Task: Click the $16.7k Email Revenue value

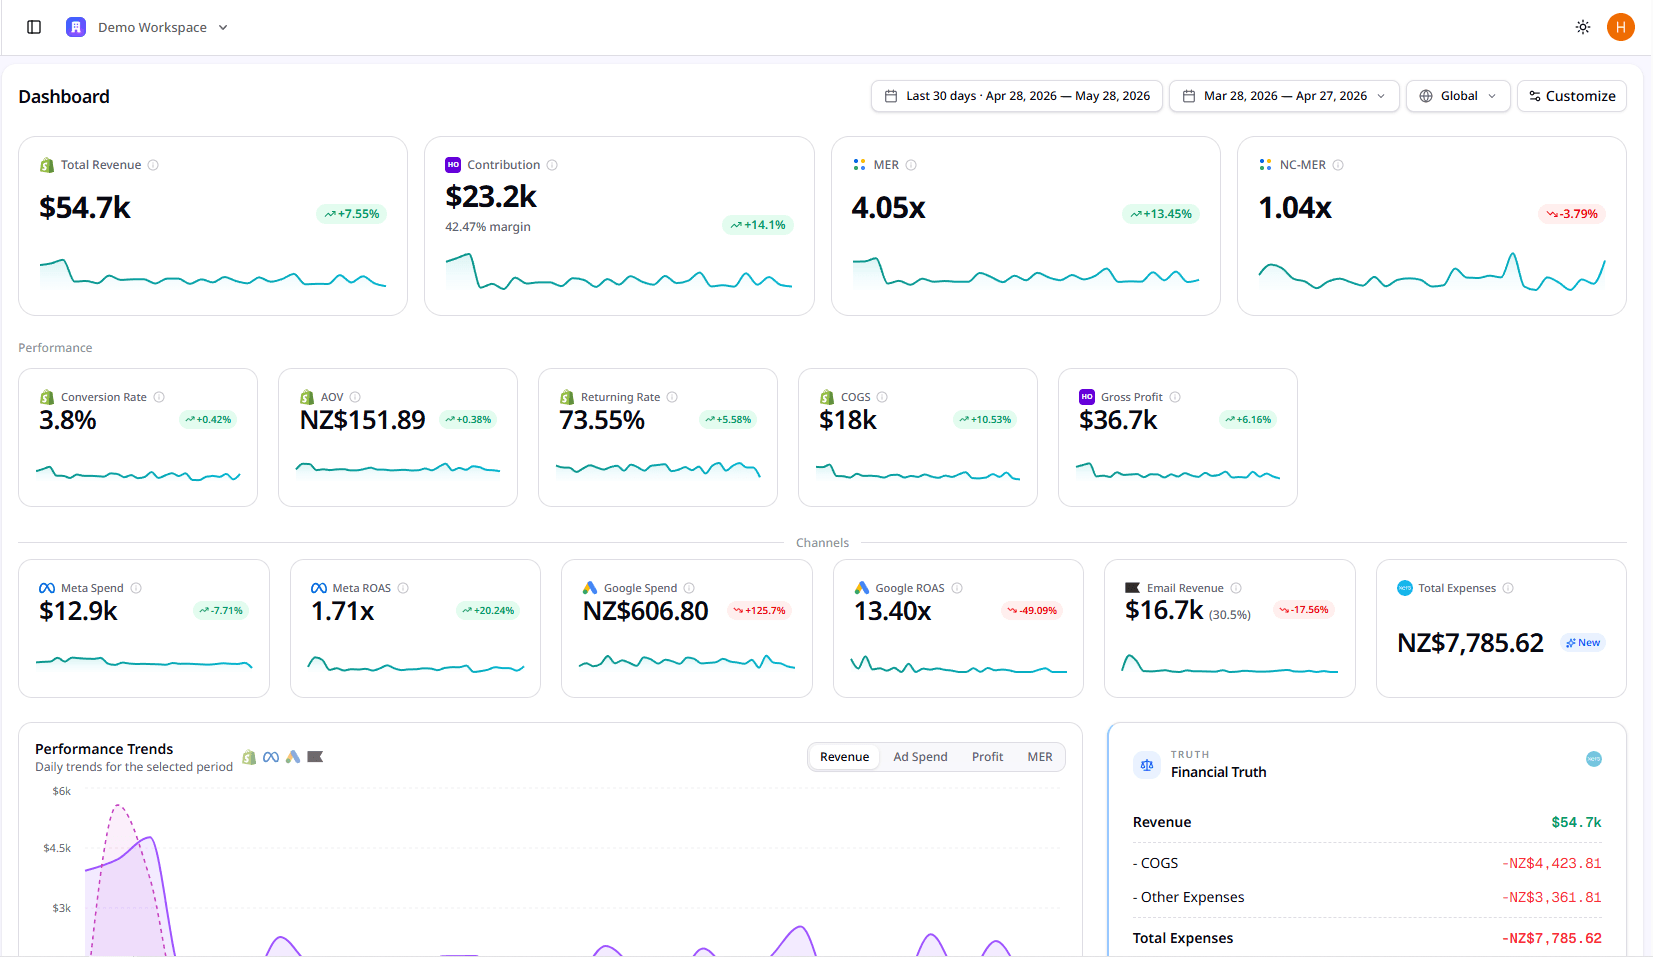Action: pyautogui.click(x=1164, y=610)
